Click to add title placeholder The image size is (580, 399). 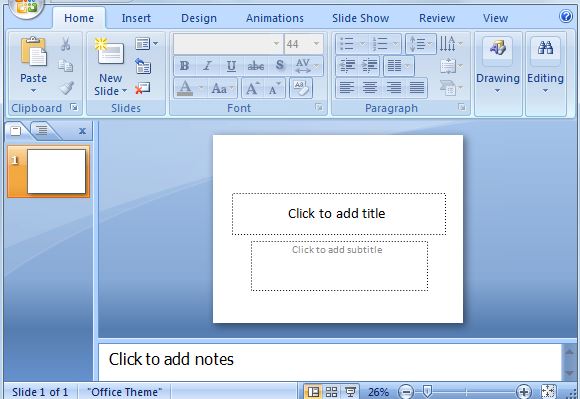[x=339, y=214]
